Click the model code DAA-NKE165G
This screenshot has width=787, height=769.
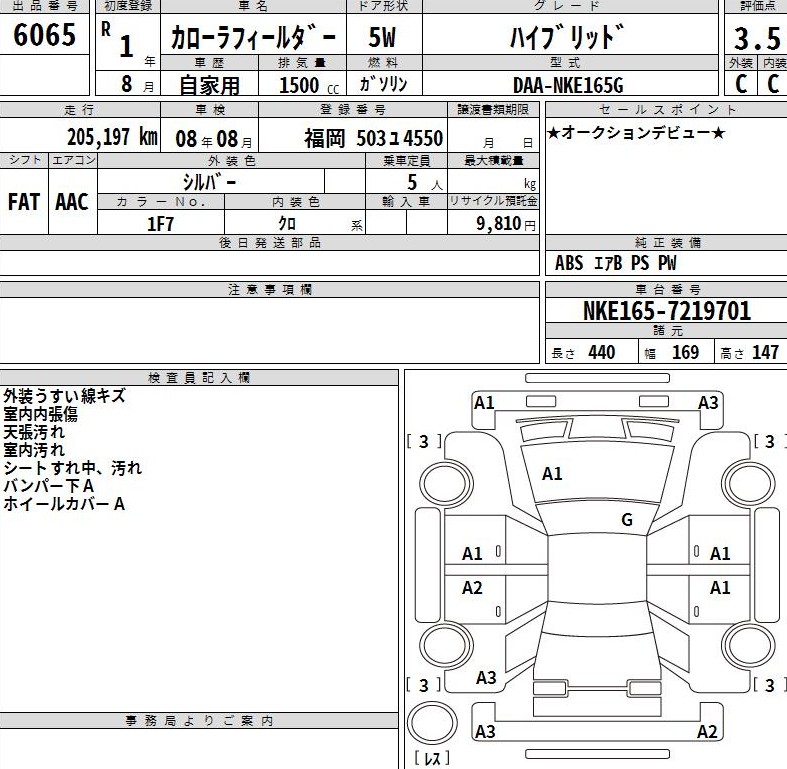pyautogui.click(x=568, y=85)
